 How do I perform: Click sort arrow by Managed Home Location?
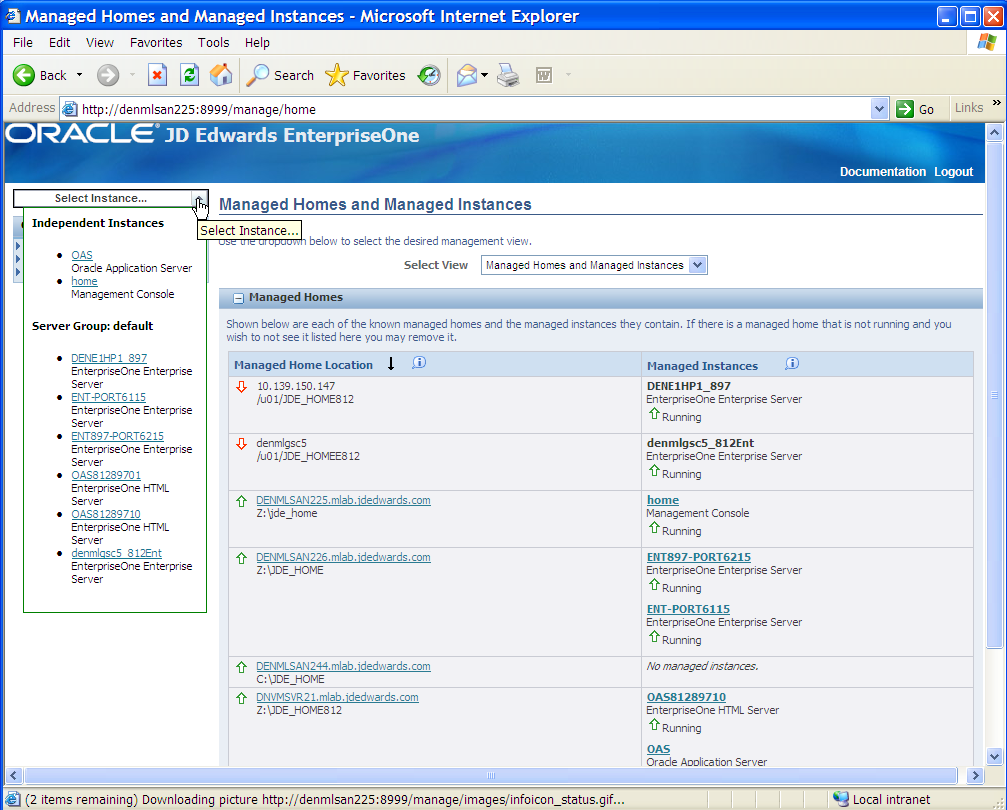(x=390, y=364)
